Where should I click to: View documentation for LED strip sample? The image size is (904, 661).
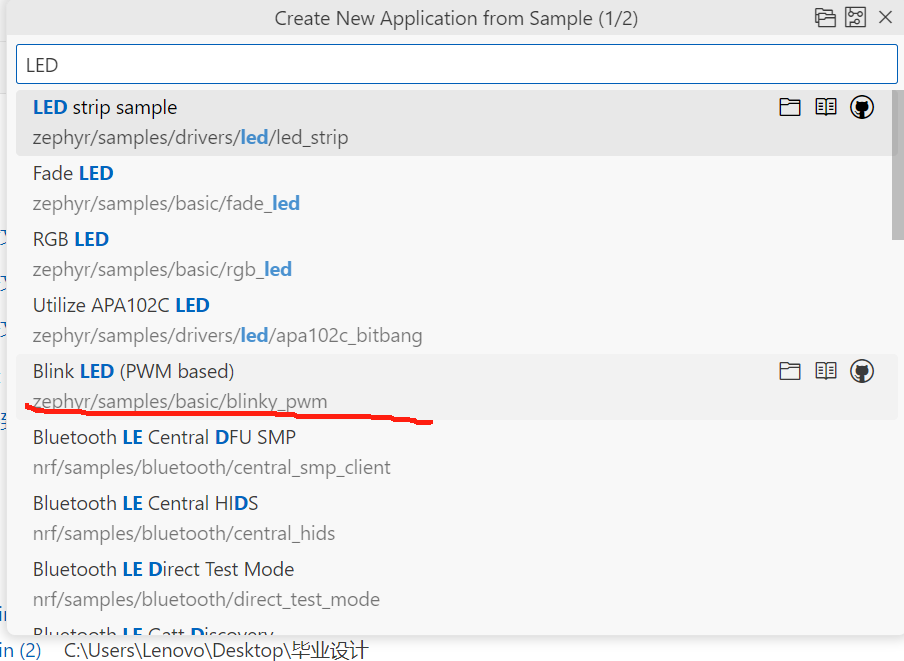tap(826, 107)
